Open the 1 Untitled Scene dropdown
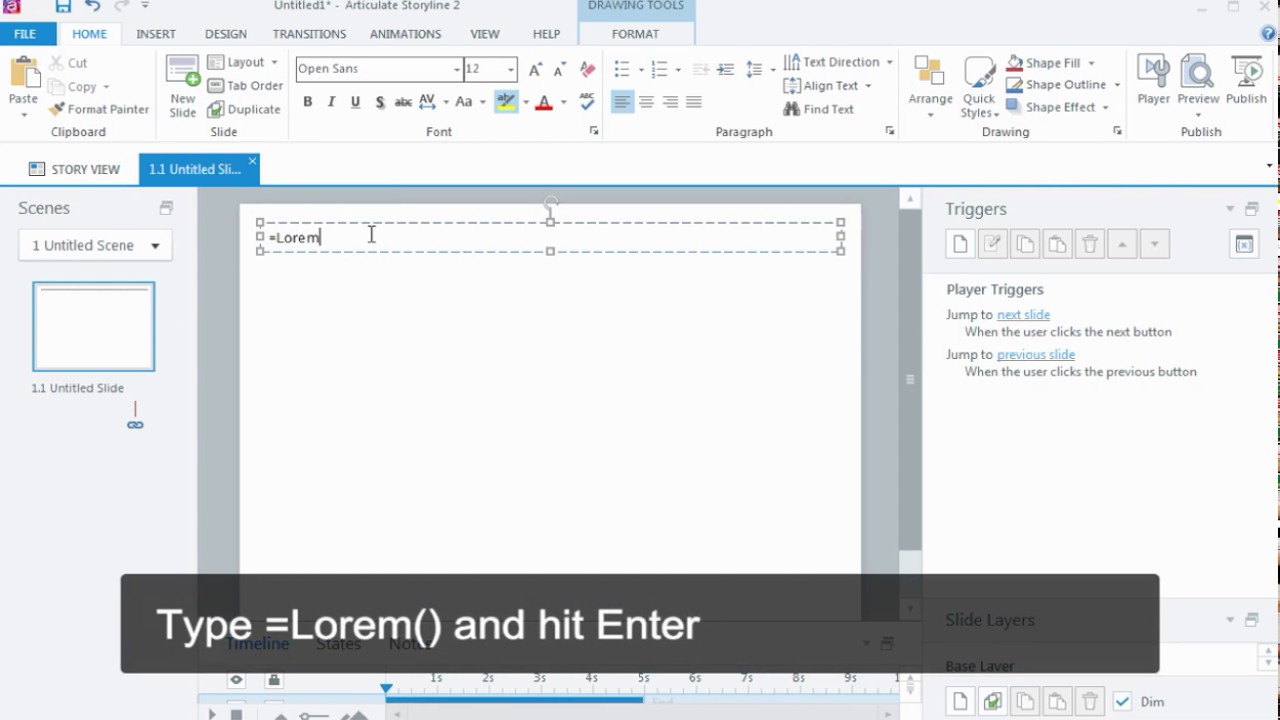The image size is (1280, 720). click(96, 245)
